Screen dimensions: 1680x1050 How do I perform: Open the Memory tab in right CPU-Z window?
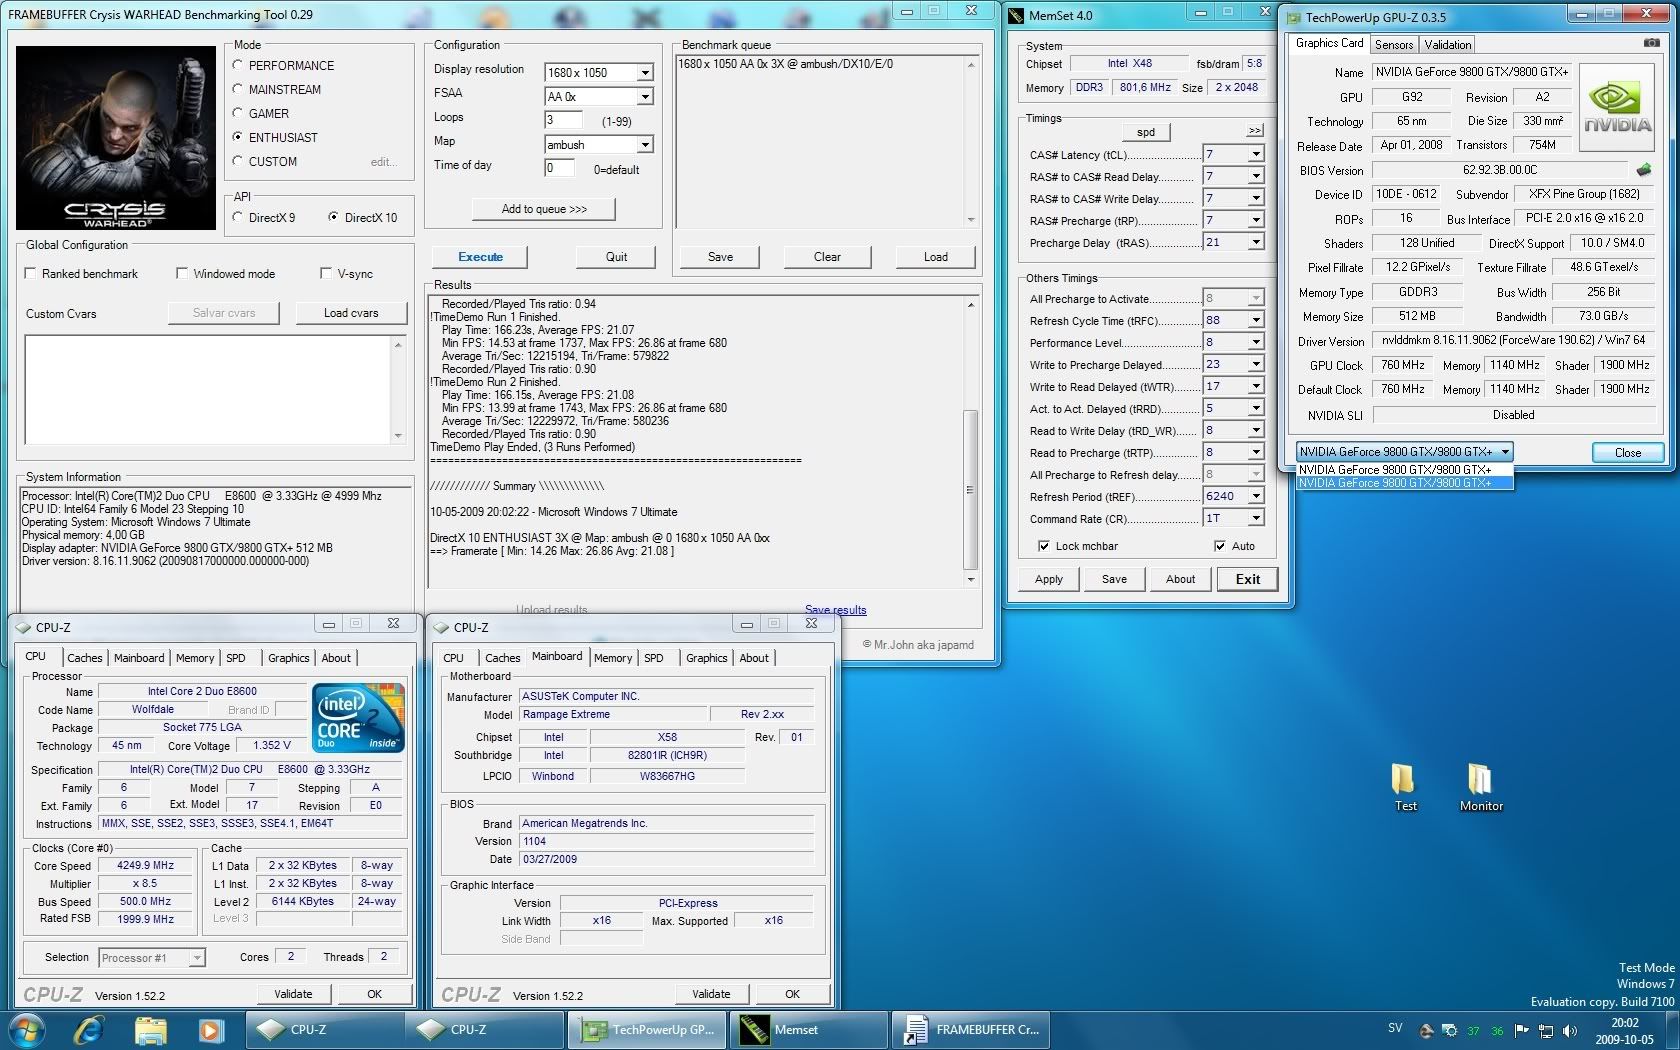click(612, 658)
